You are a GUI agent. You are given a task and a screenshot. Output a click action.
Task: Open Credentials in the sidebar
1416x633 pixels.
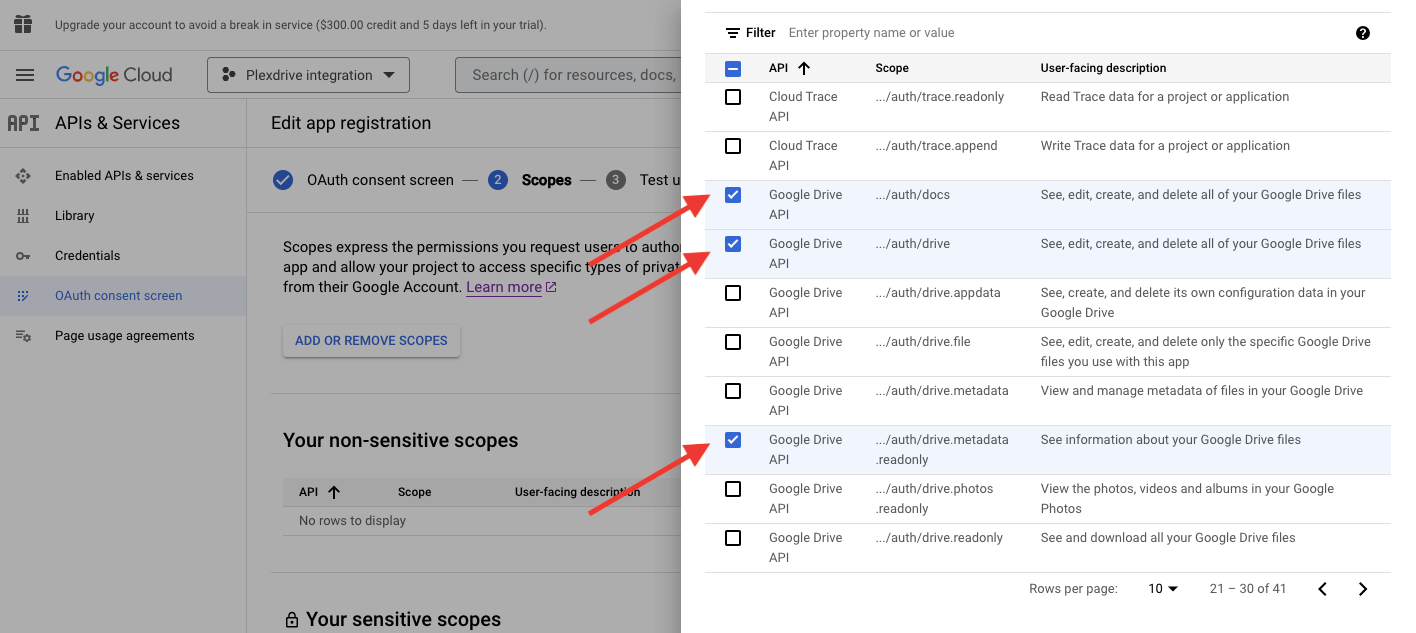pyautogui.click(x=87, y=256)
